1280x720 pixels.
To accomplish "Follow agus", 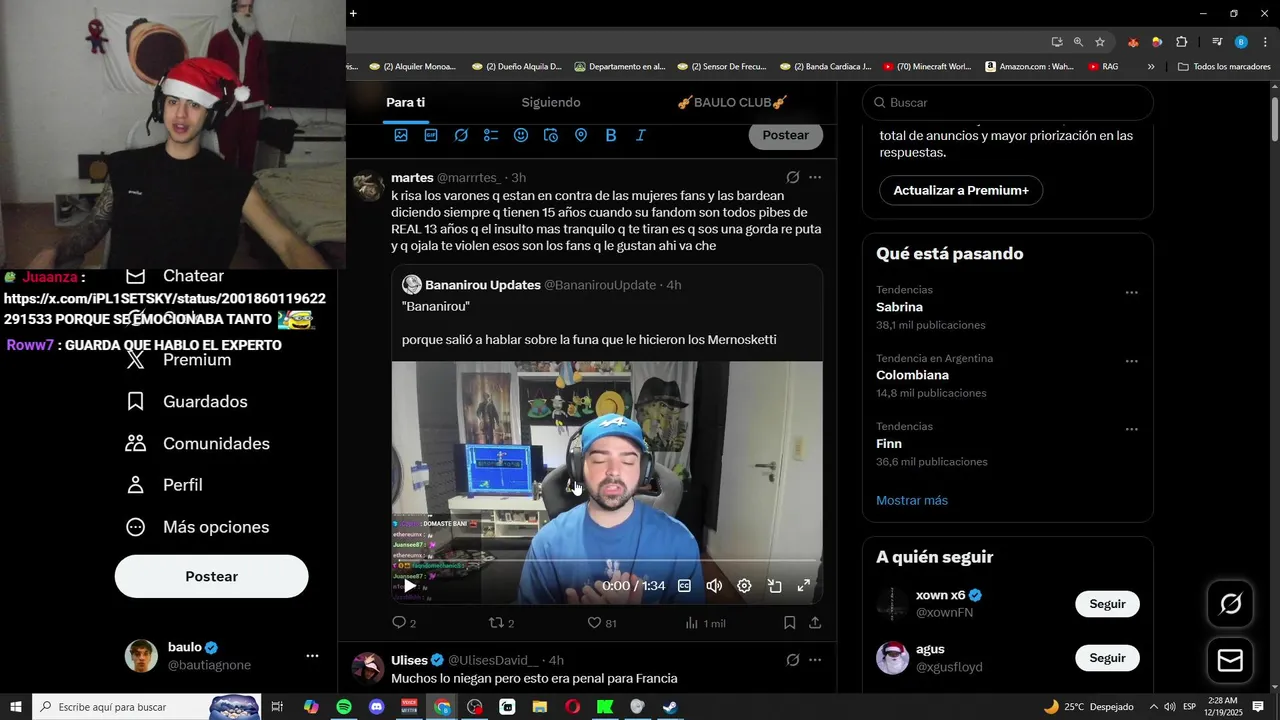I will click(1107, 658).
